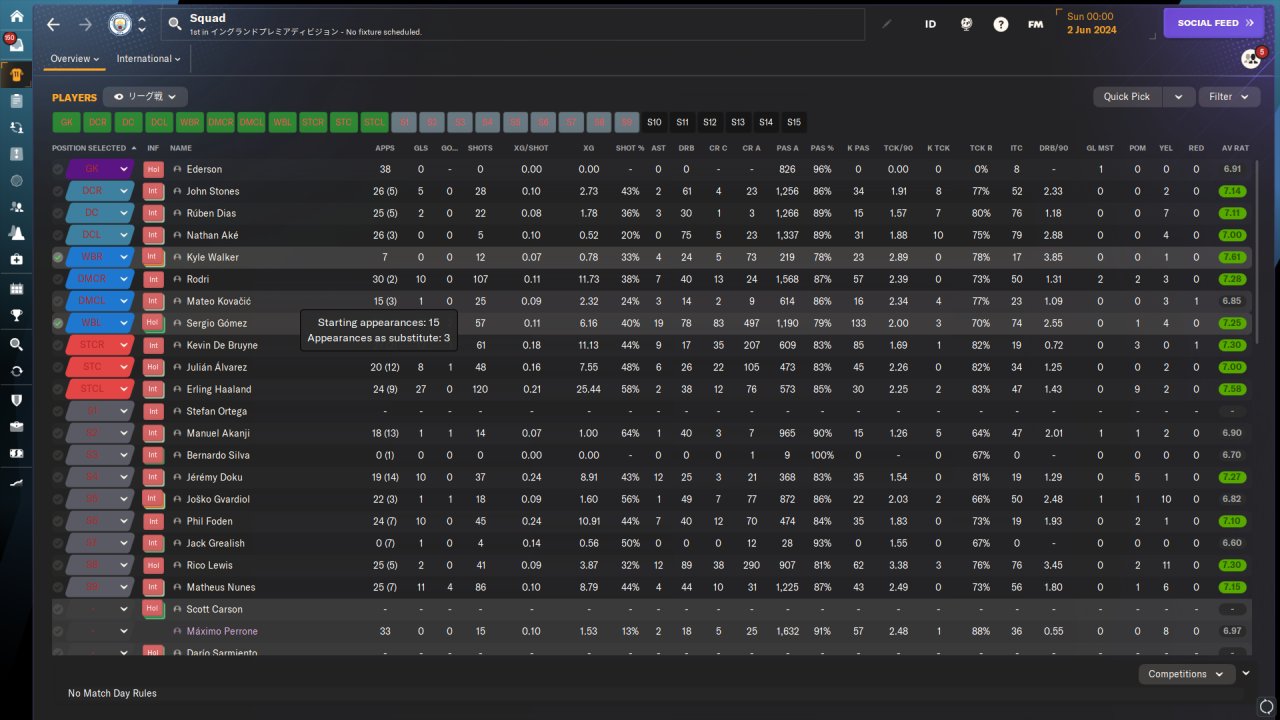Toggle the ID button in the top bar
This screenshot has width=1280, height=720.
(x=930, y=24)
